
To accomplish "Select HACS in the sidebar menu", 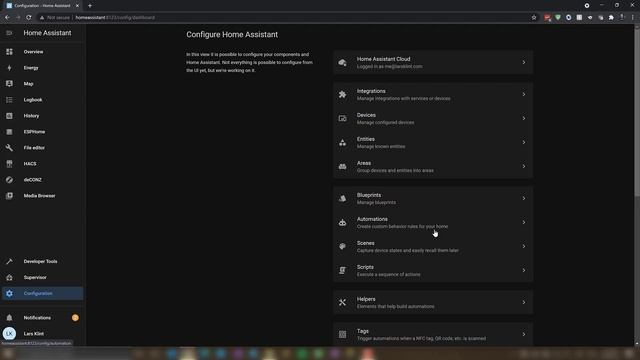I will 42,164.
